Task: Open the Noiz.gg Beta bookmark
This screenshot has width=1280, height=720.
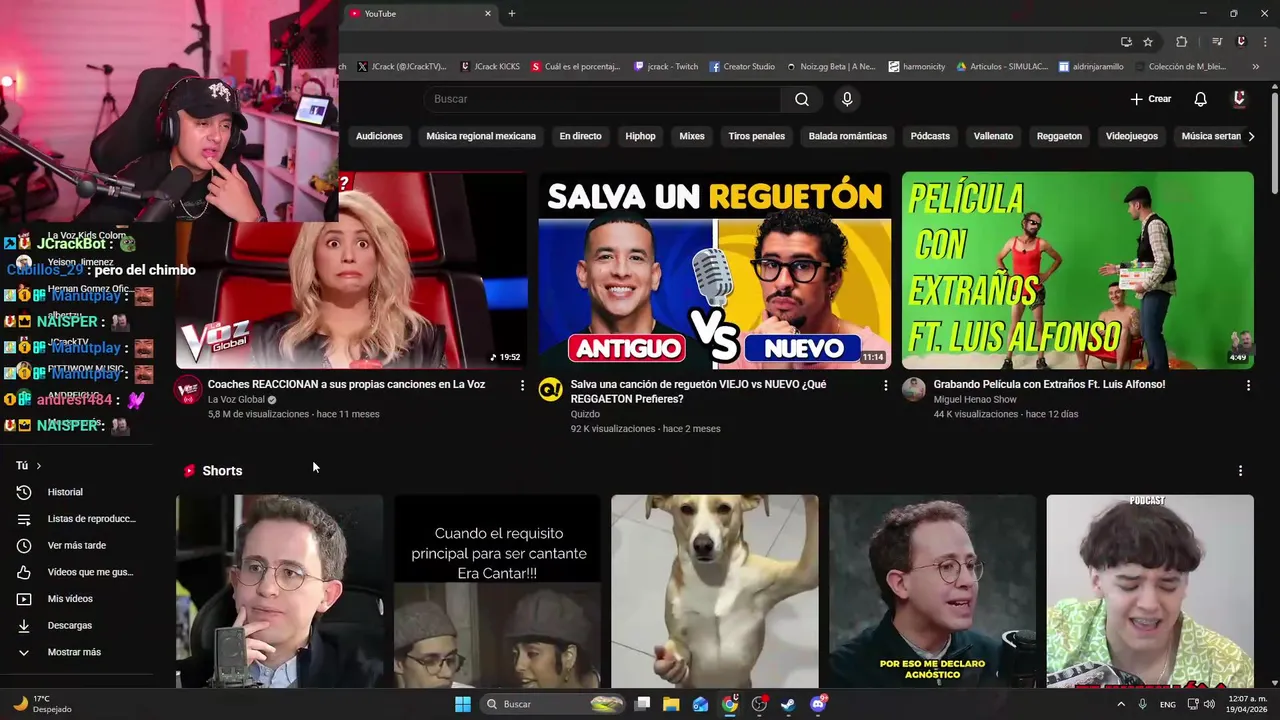Action: click(831, 67)
